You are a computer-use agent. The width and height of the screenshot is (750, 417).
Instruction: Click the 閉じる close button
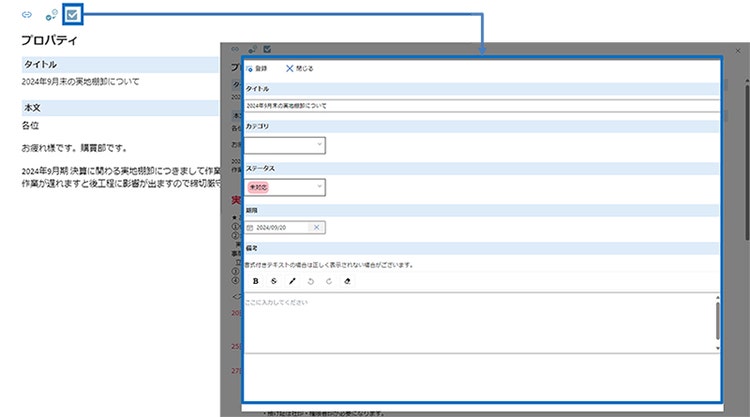[299, 68]
